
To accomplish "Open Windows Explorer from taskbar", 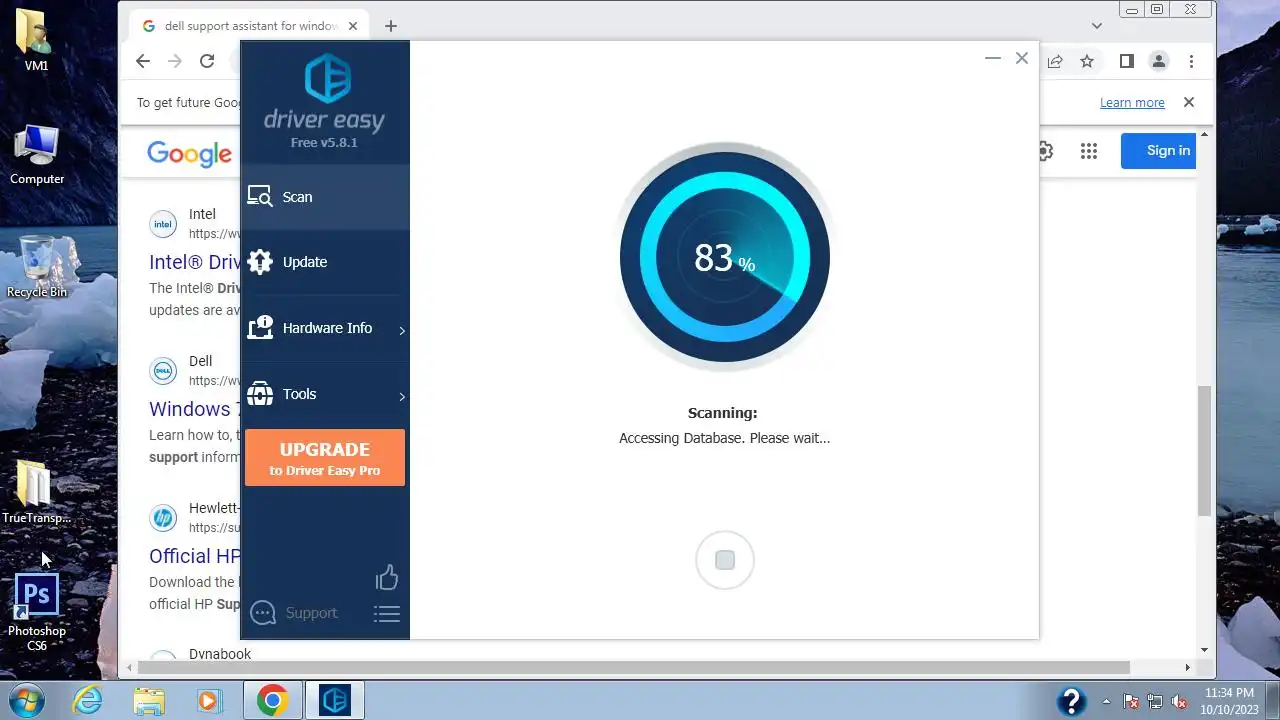I will [149, 700].
